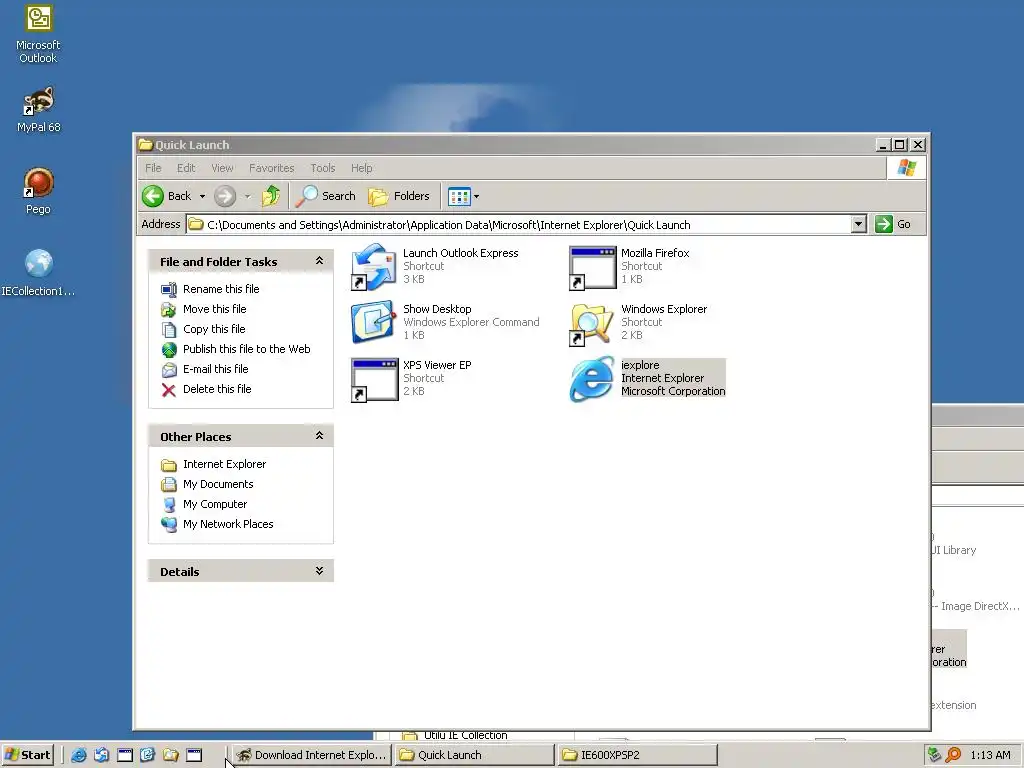
Task: Click the Windows flag logo in toolbar
Action: coord(906,168)
